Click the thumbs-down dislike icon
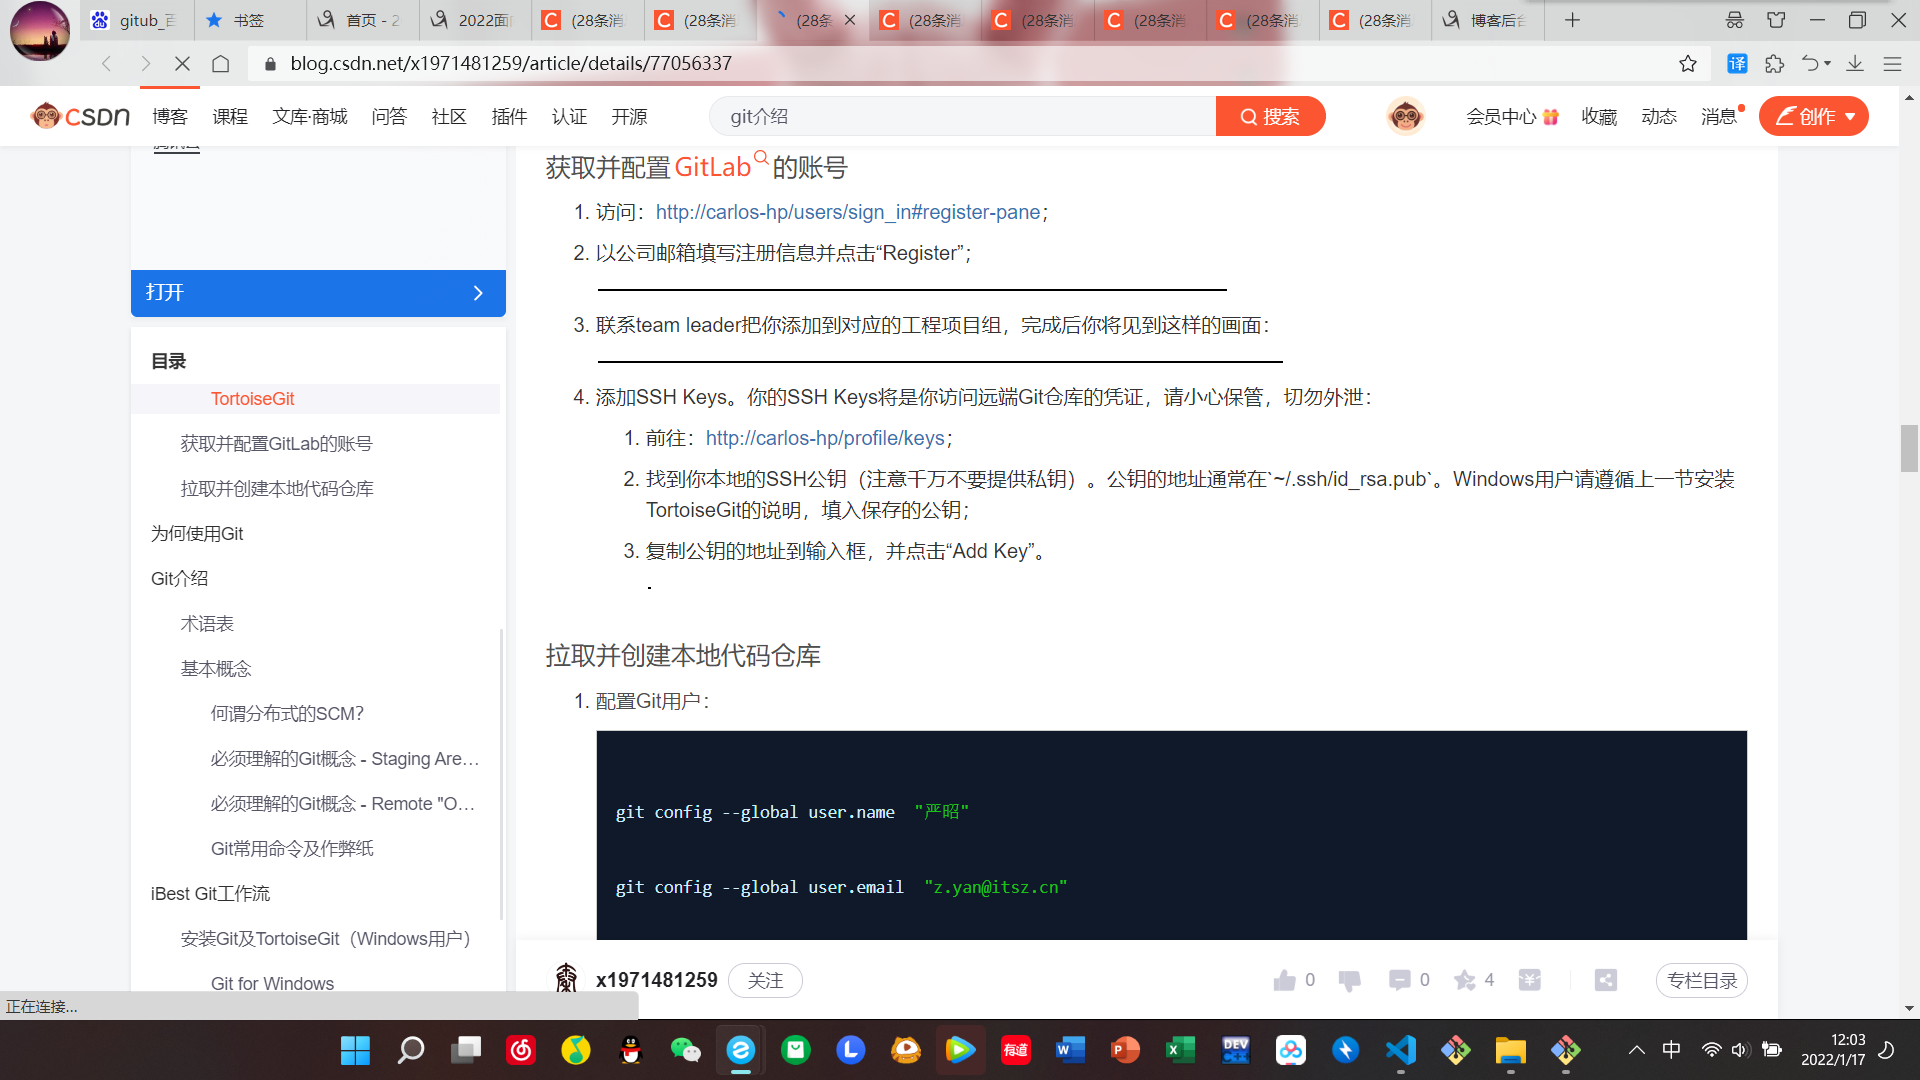This screenshot has width=1920, height=1080. click(1349, 980)
